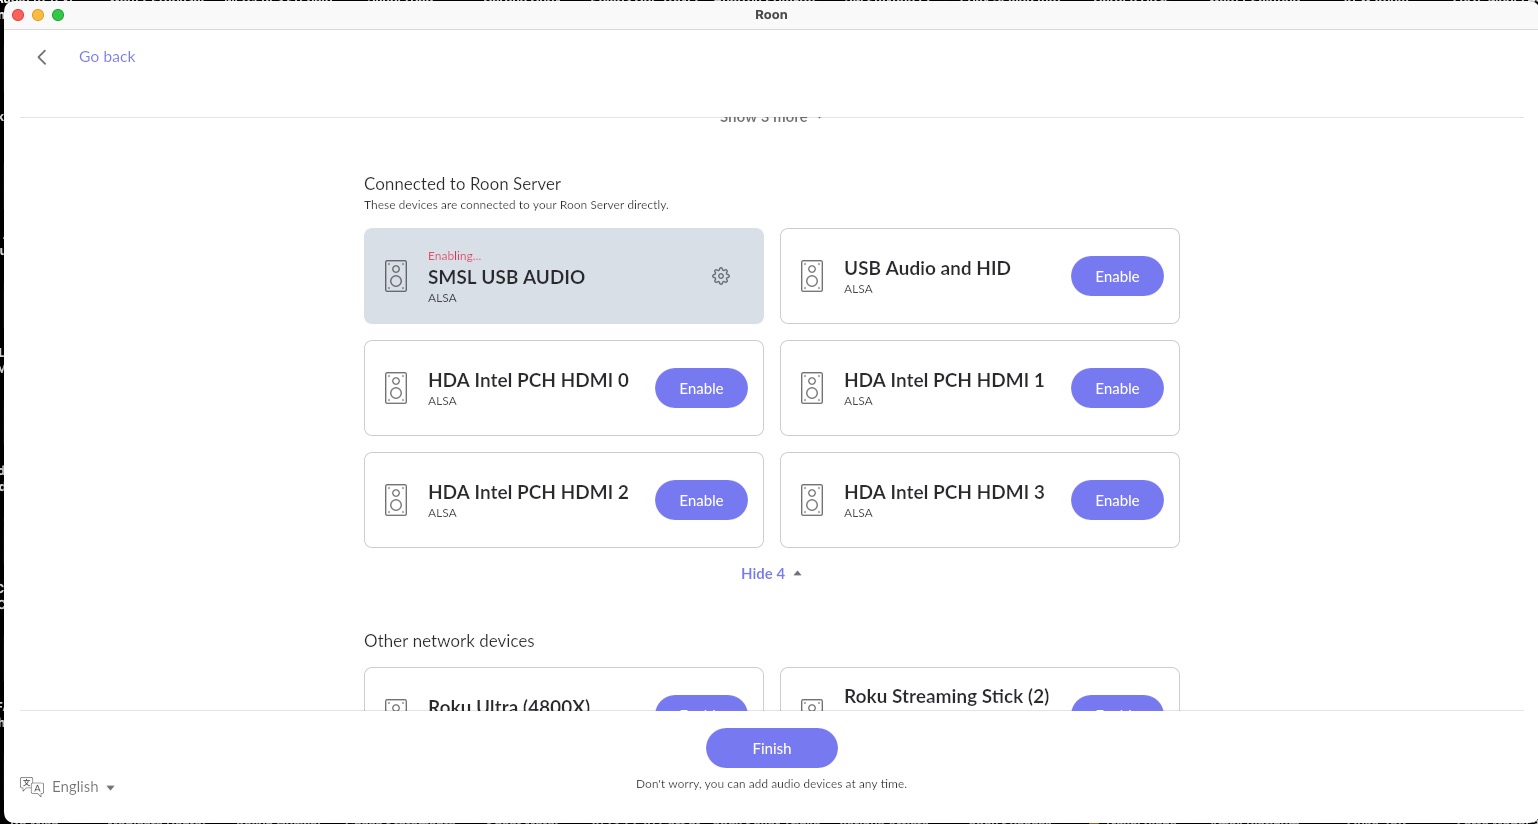Click the Other network devices heading
The image size is (1538, 824).
tap(449, 641)
